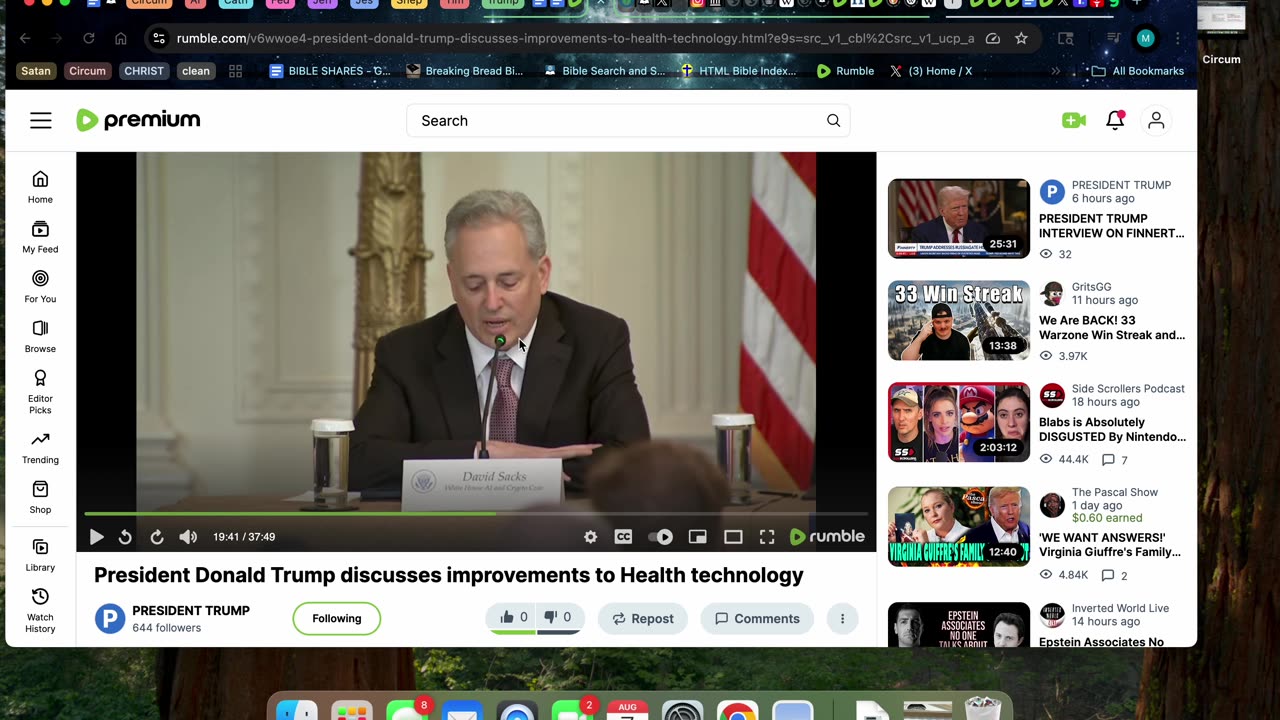The width and height of the screenshot is (1280, 720).
Task: Click the PRESIDENT TRUMP channel avatar
Action: click(110, 618)
